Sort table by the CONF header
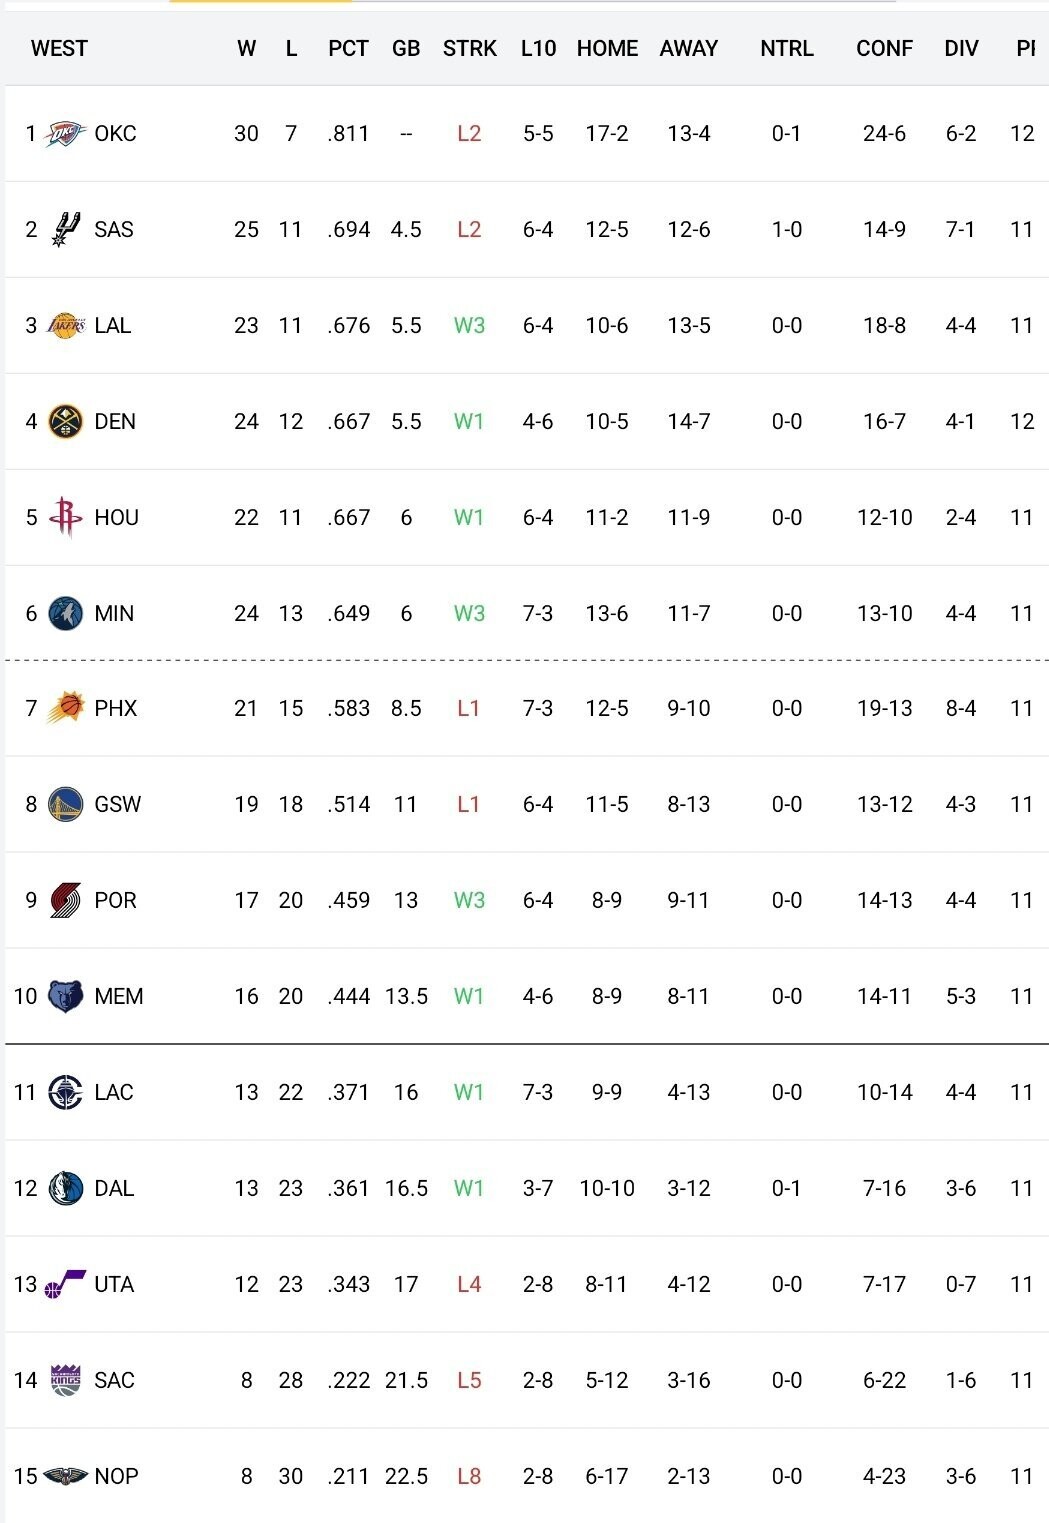Screen dimensions: 1049x1523 [x=884, y=48]
